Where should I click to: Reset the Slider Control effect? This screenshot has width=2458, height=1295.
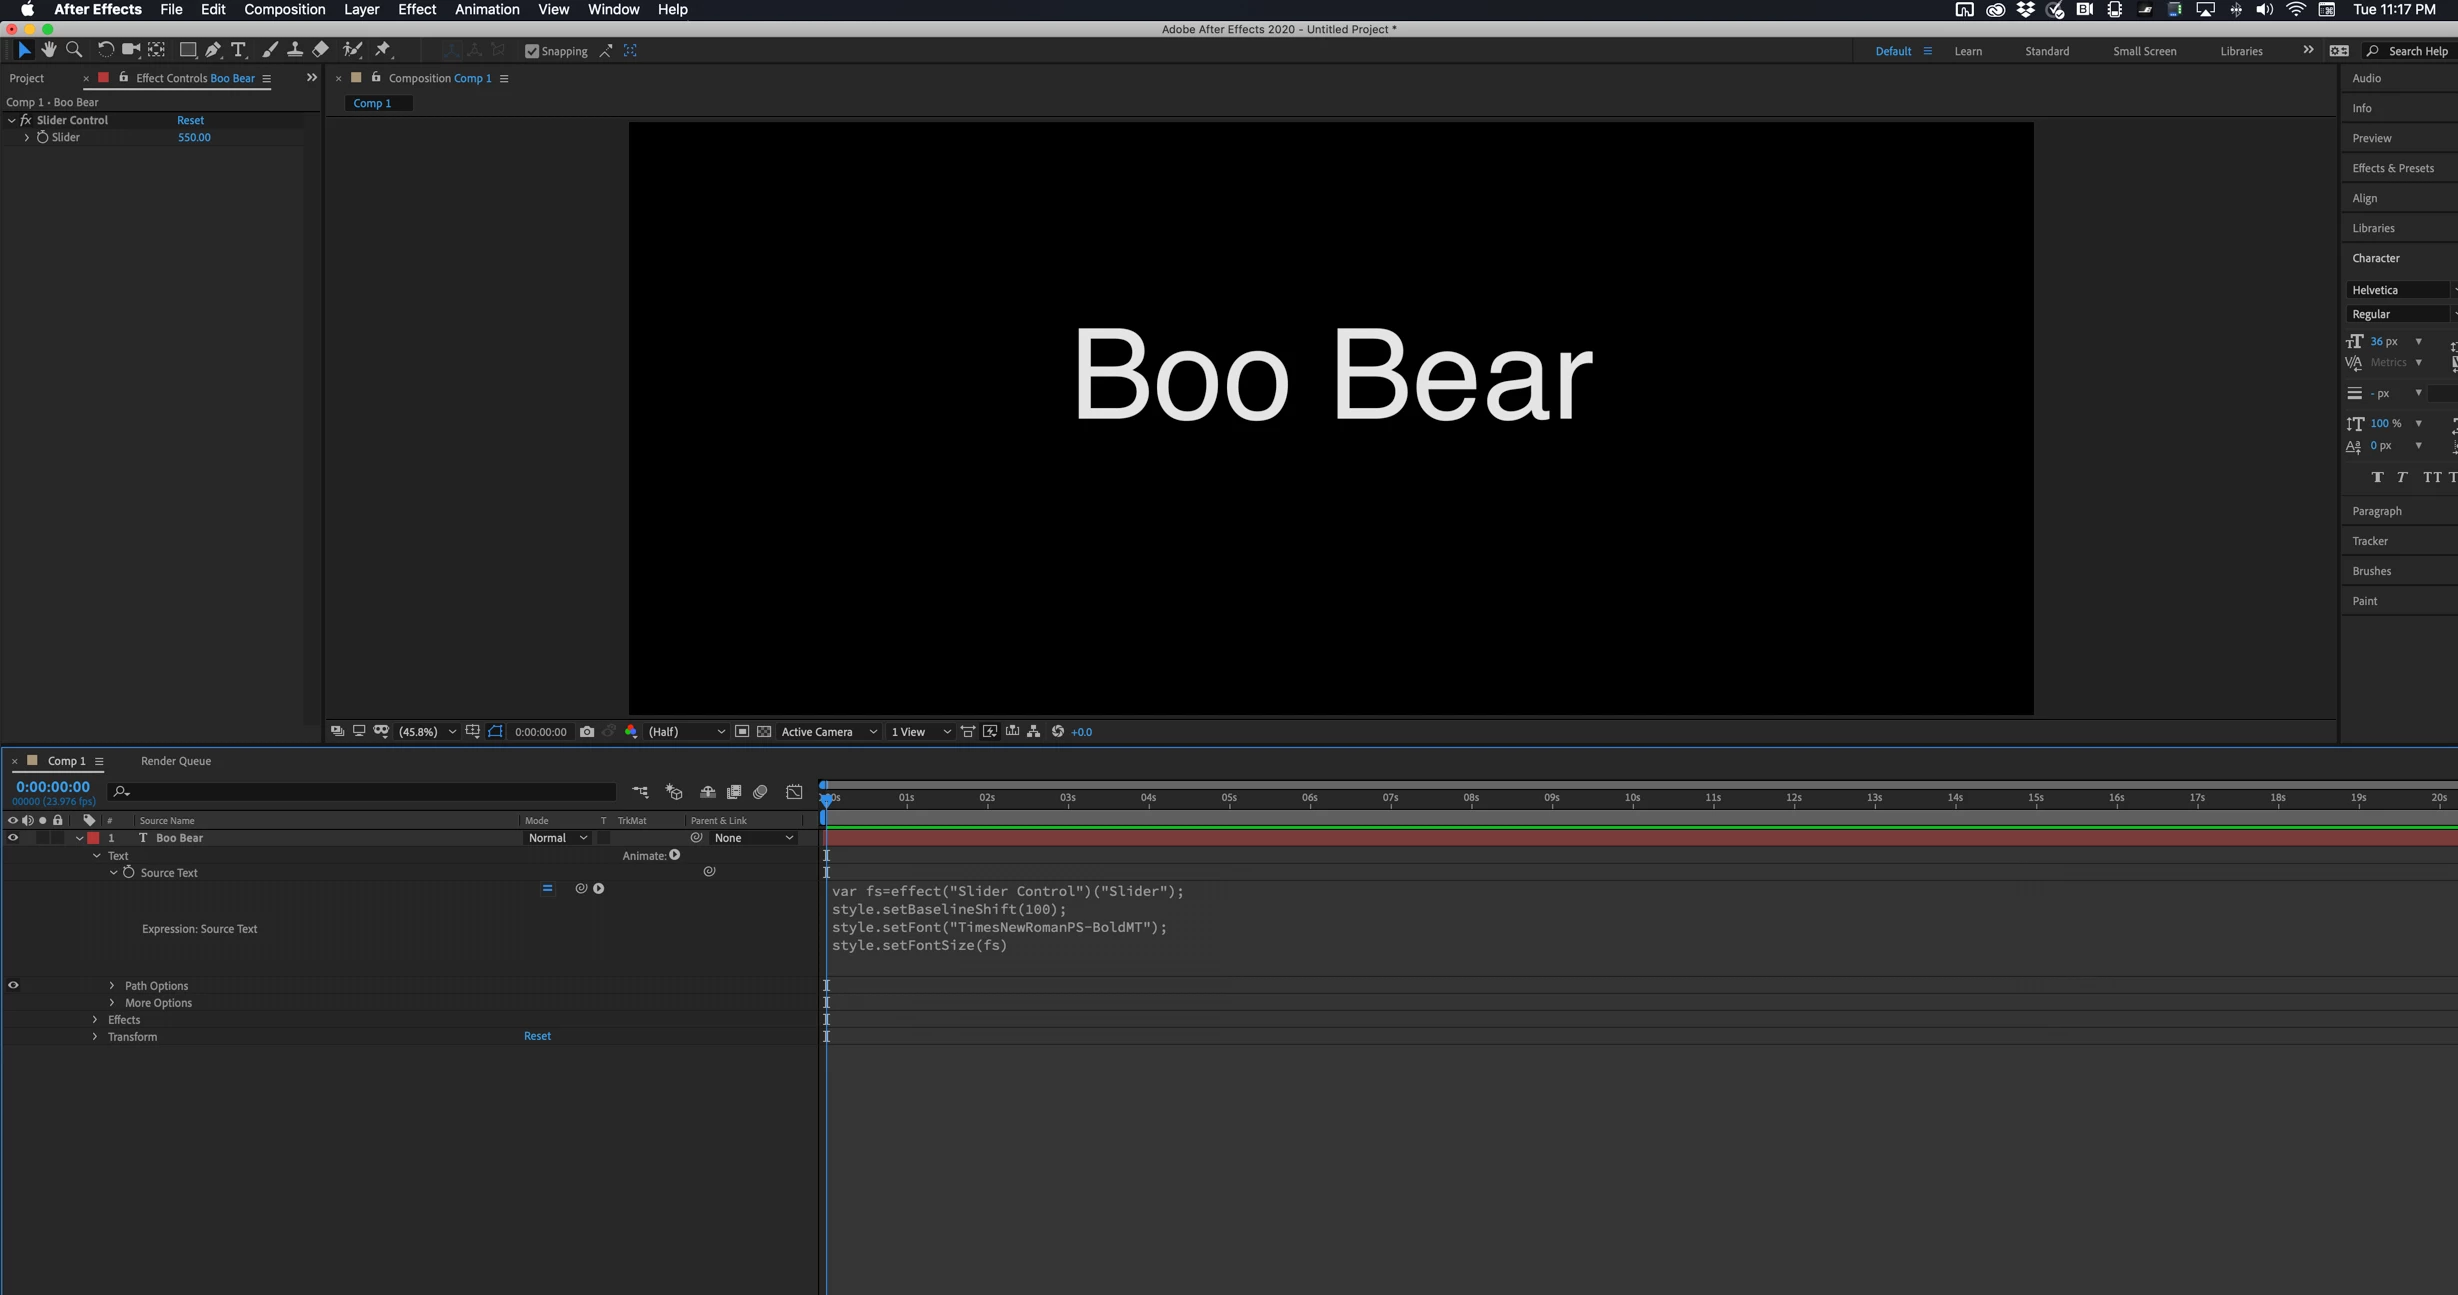click(x=190, y=120)
